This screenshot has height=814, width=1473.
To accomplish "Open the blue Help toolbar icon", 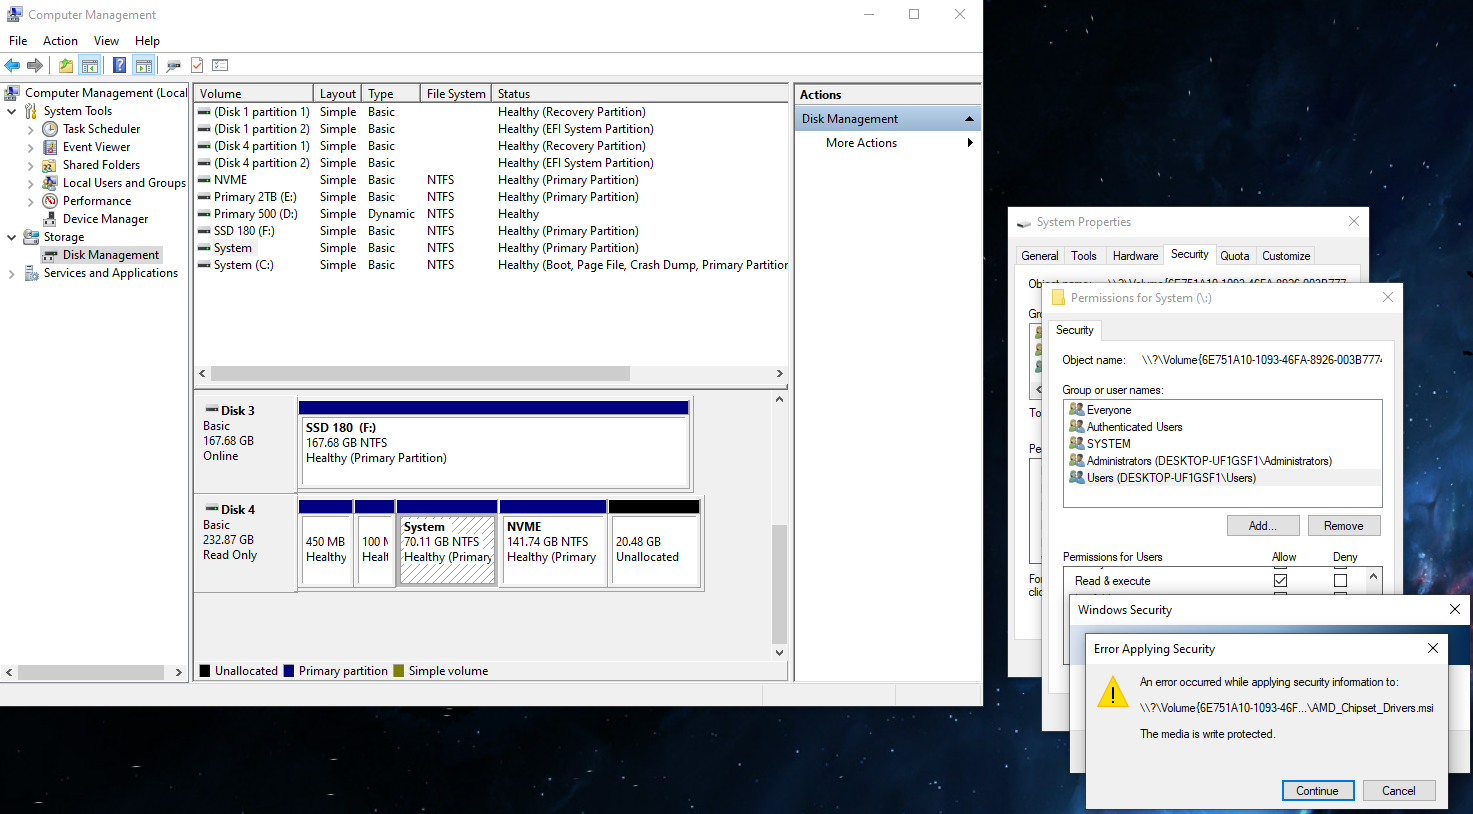I will coord(119,66).
